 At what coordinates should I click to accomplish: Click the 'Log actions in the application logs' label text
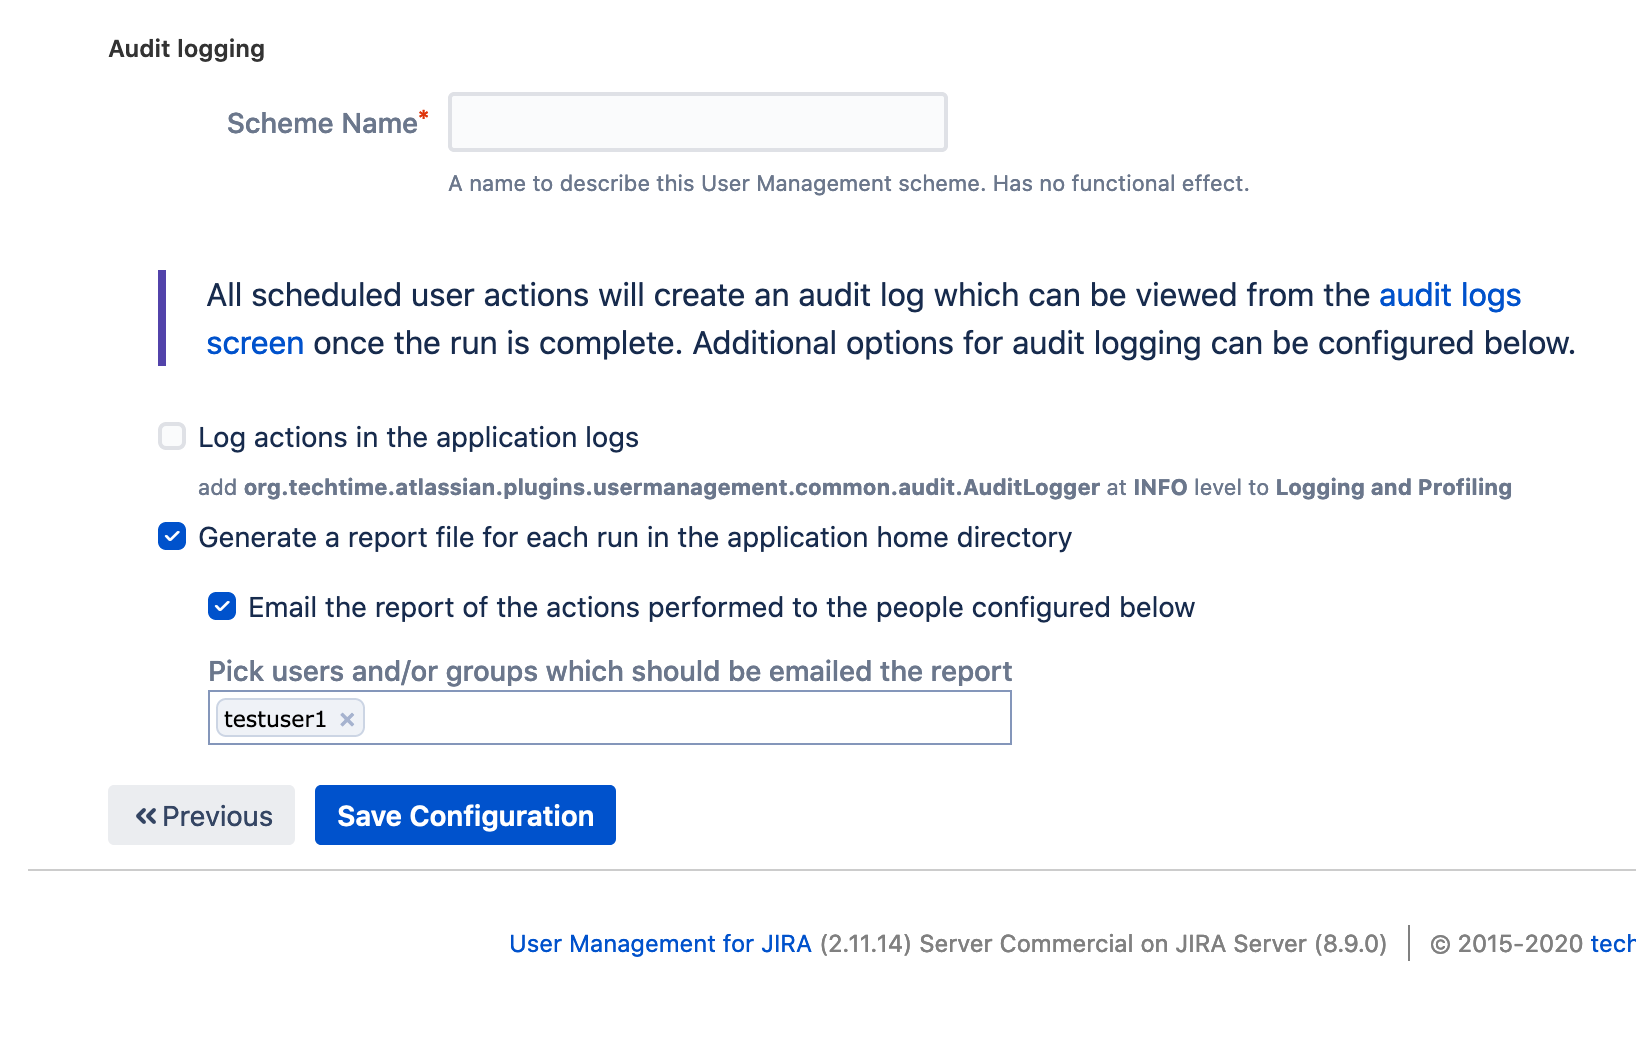point(418,437)
